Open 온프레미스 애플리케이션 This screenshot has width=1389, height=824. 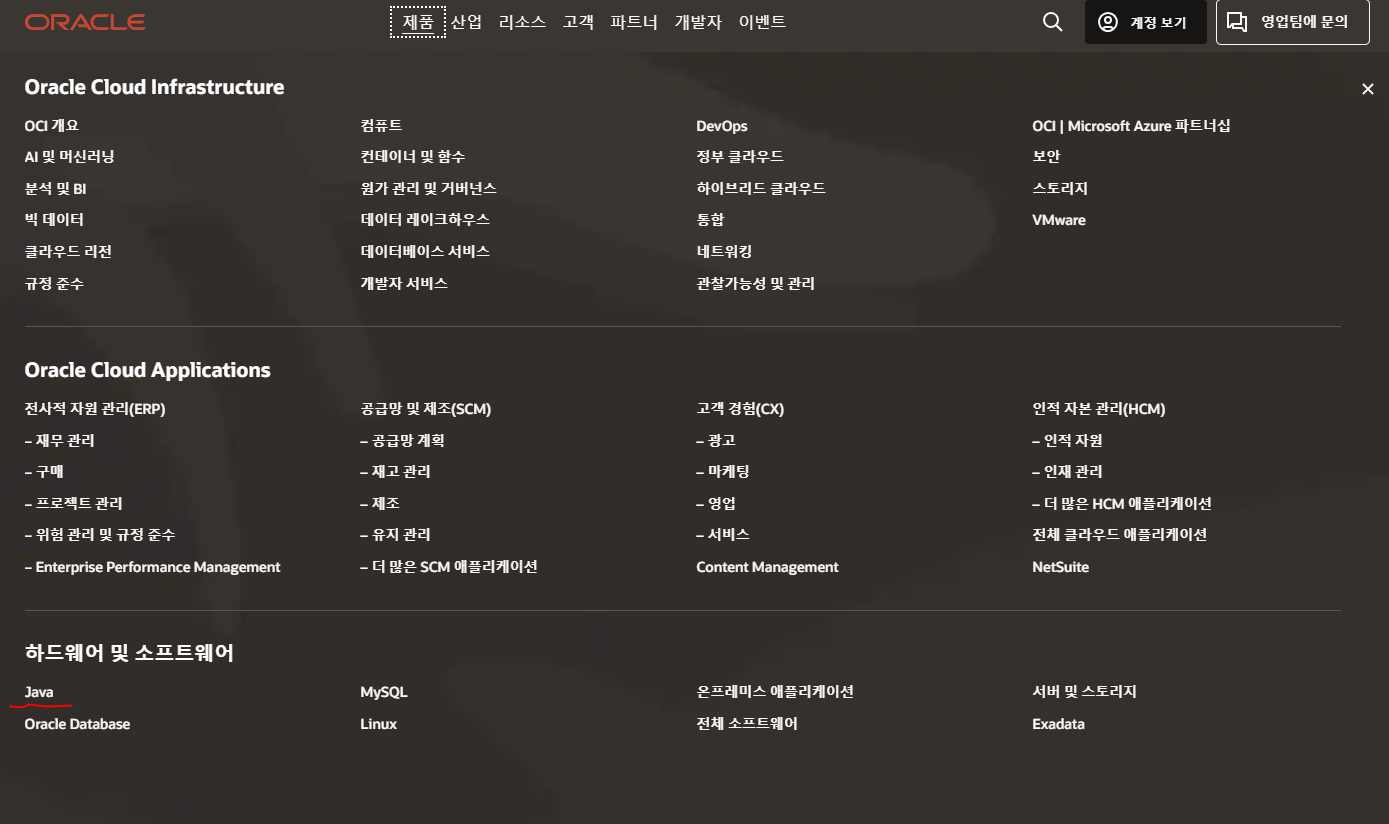pos(775,692)
